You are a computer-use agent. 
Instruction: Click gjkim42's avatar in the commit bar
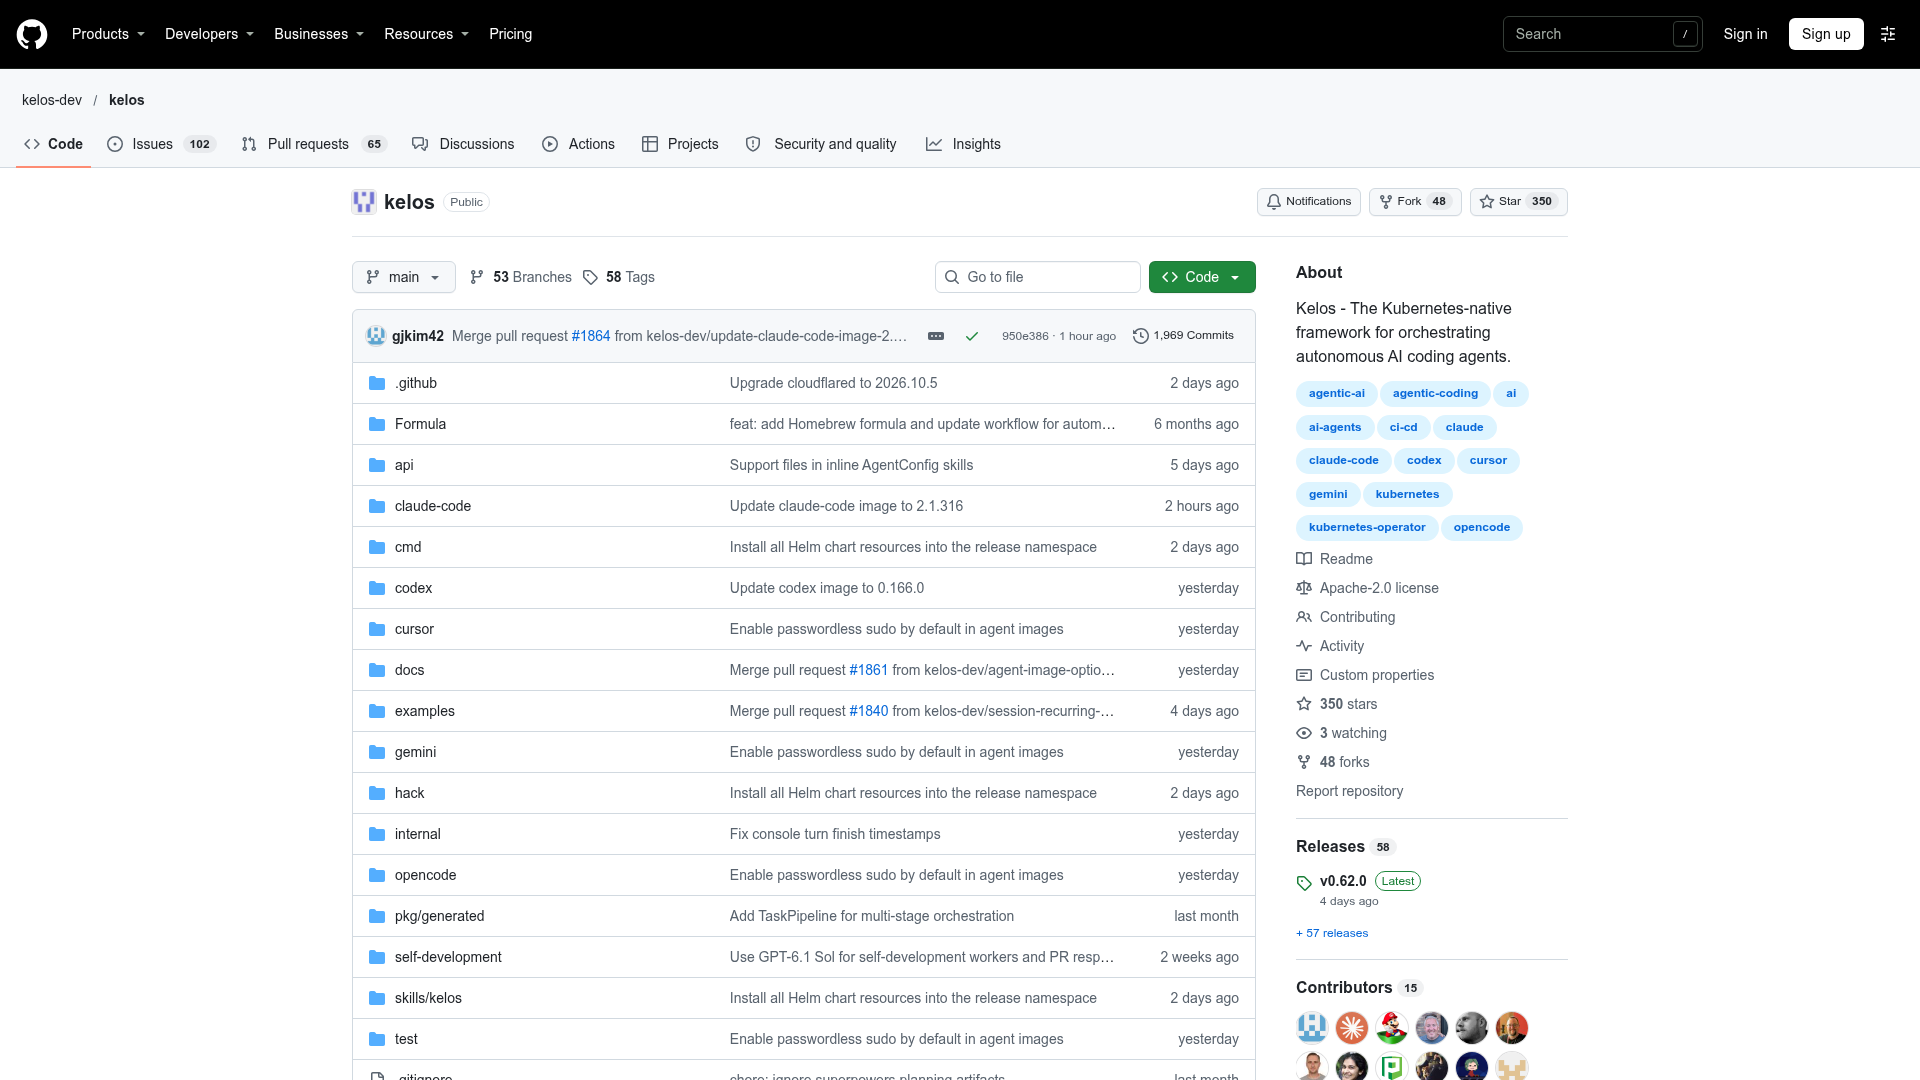click(376, 336)
